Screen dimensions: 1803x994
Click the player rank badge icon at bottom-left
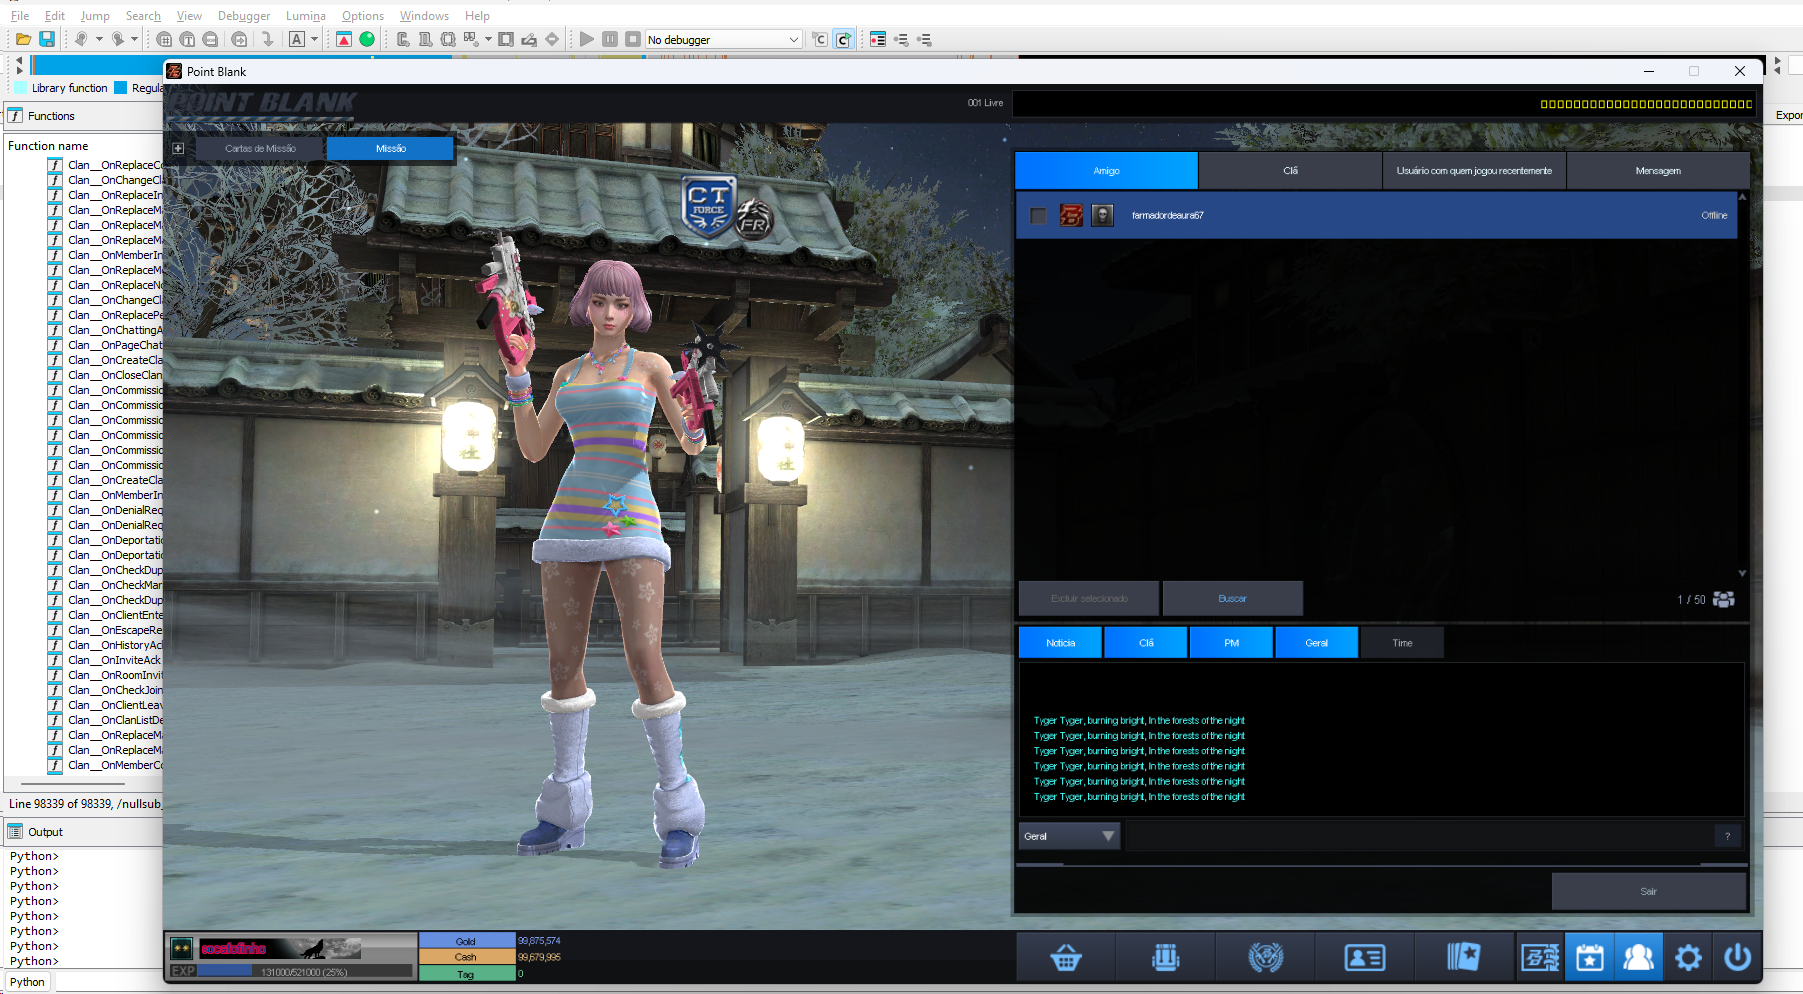(181, 947)
